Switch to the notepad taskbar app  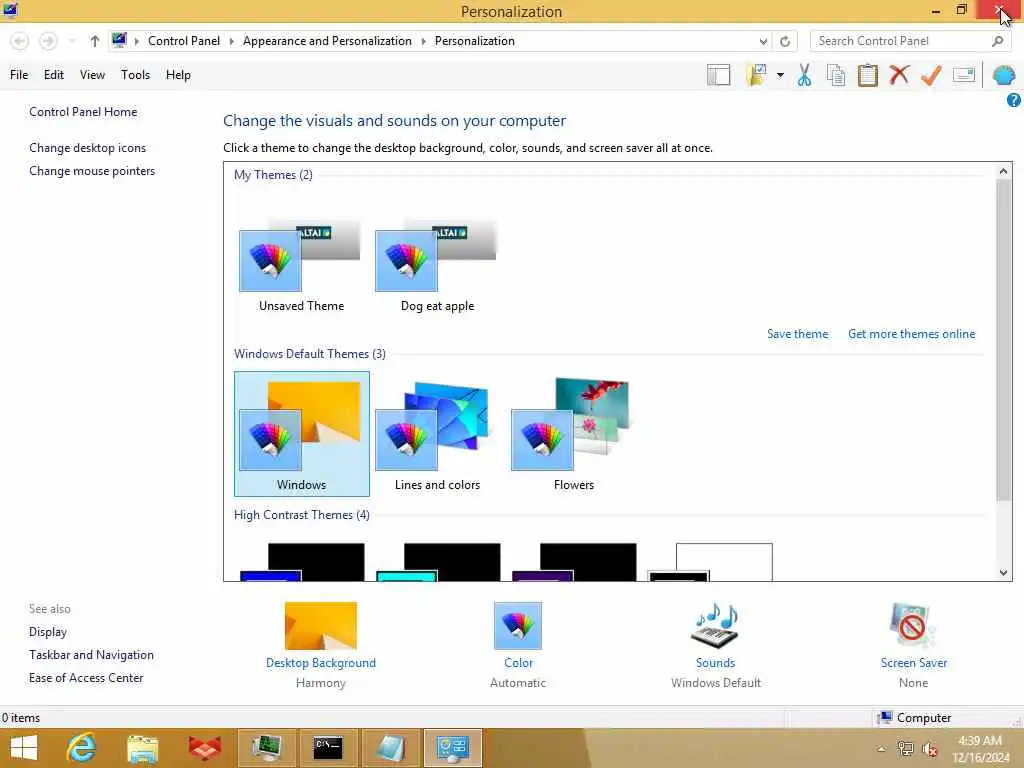390,748
